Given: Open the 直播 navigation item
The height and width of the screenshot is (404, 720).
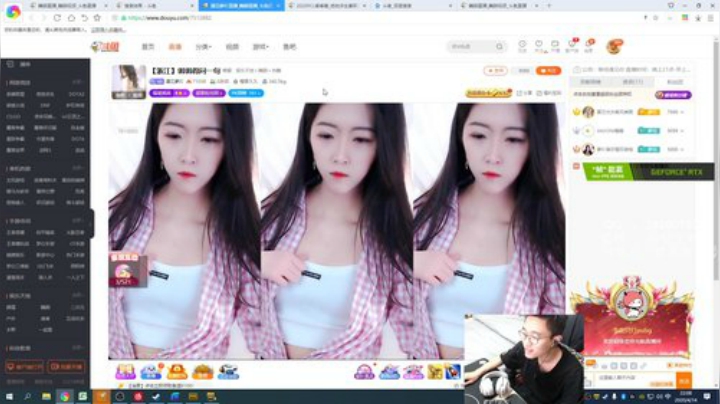Looking at the screenshot, I should [x=175, y=47].
